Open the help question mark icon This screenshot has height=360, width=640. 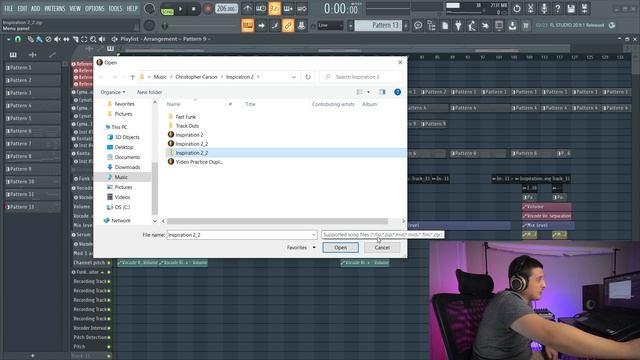click(557, 8)
